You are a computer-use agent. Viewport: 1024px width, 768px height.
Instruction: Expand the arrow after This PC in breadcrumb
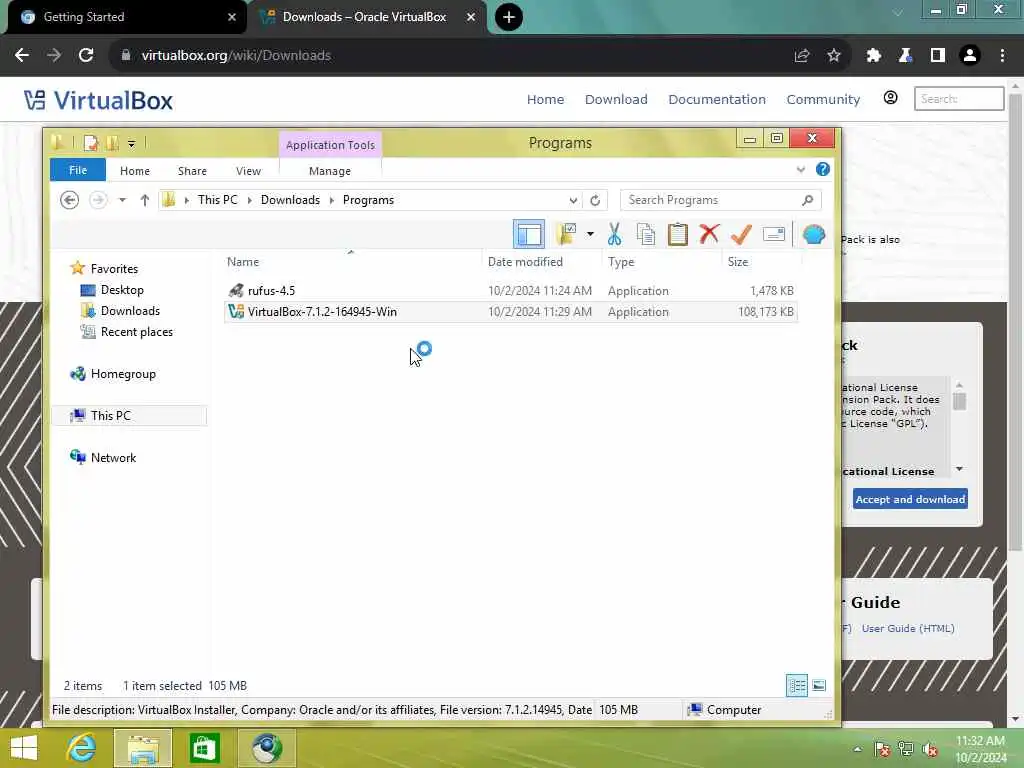249,200
